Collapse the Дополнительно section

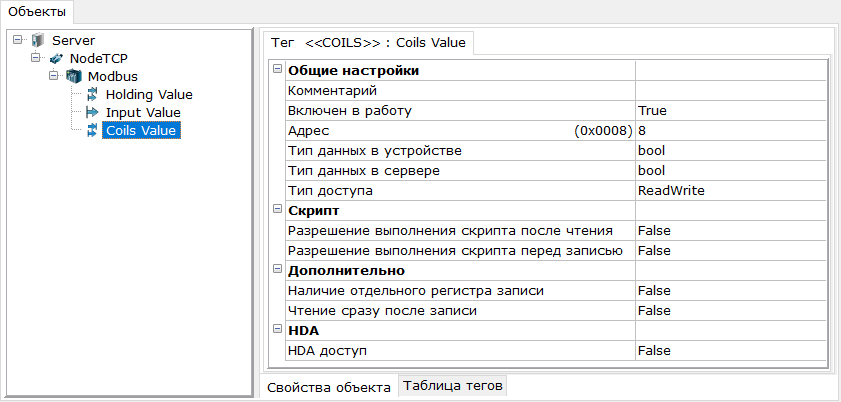277,269
